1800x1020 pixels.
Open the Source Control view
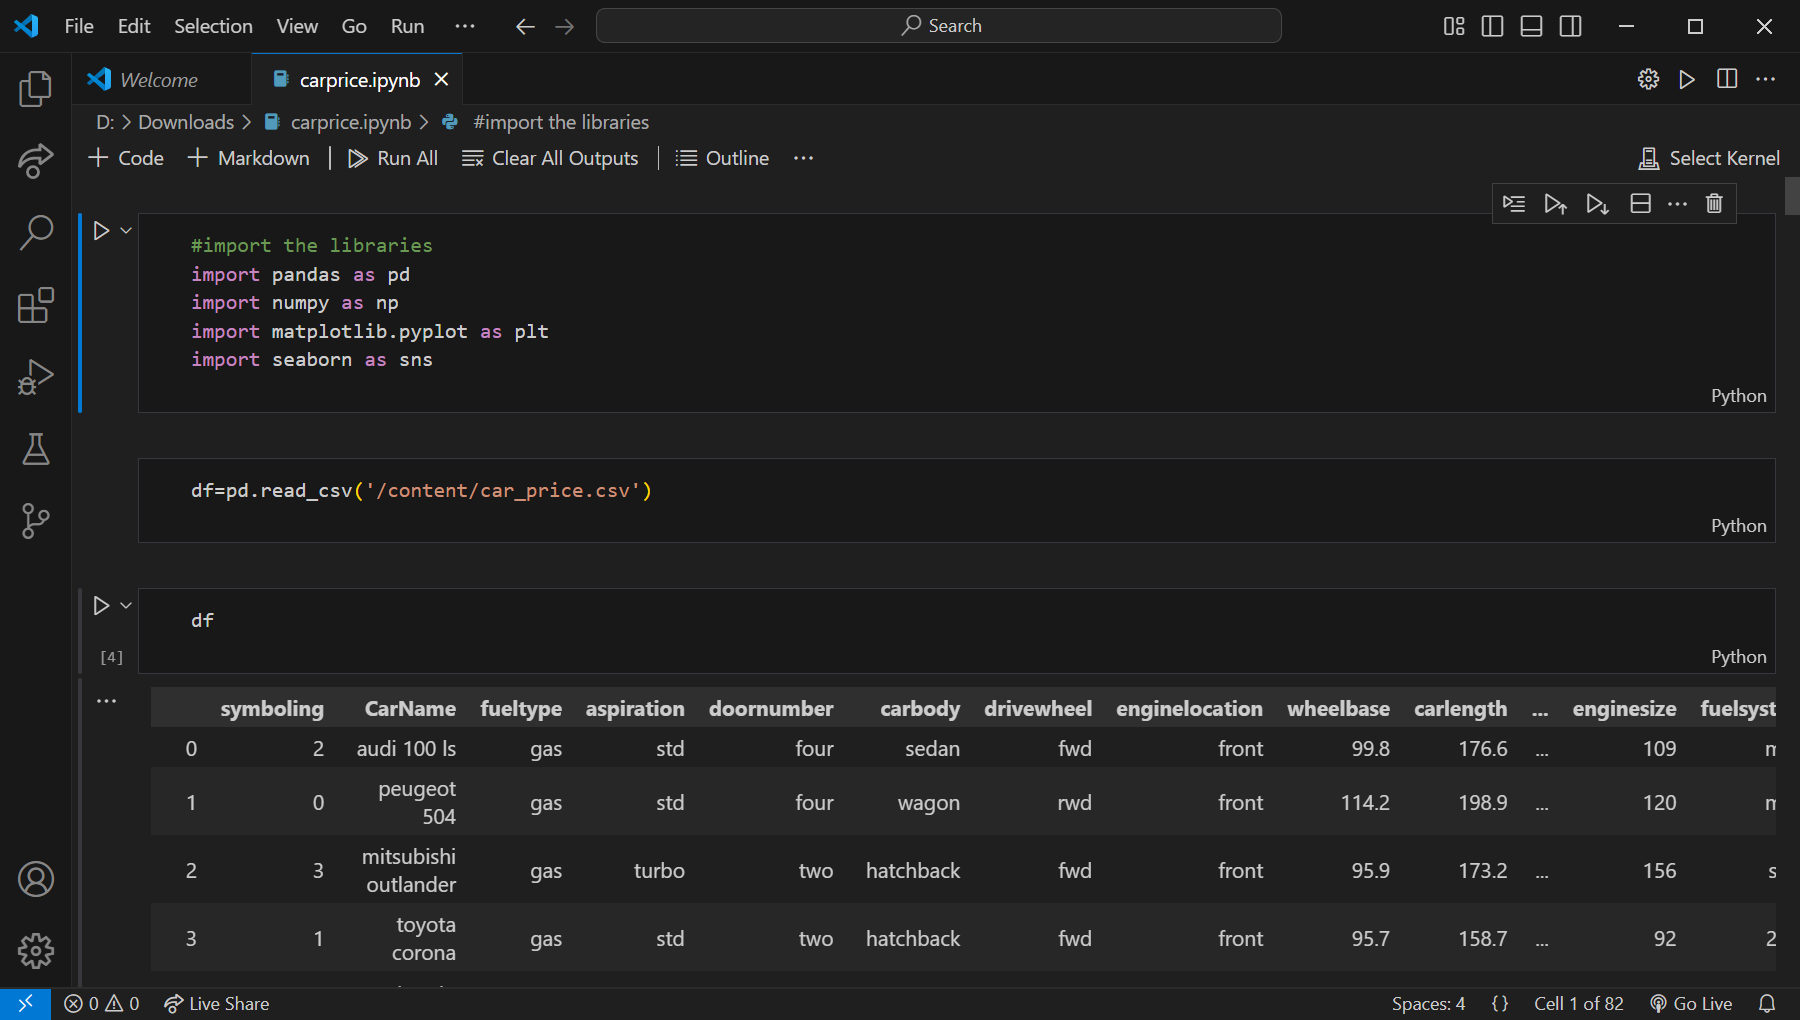click(35, 521)
